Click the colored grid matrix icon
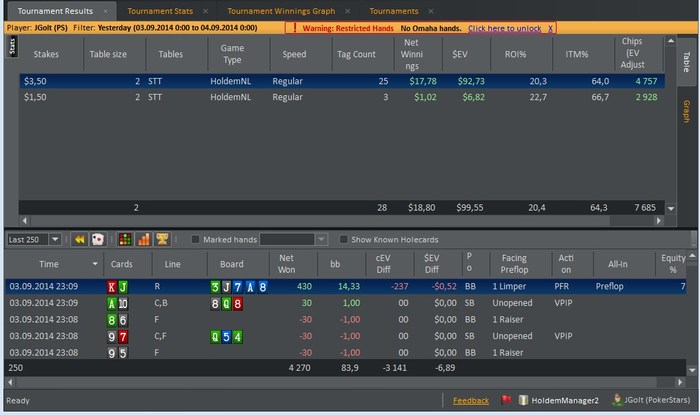The width and height of the screenshot is (700, 415). click(125, 240)
